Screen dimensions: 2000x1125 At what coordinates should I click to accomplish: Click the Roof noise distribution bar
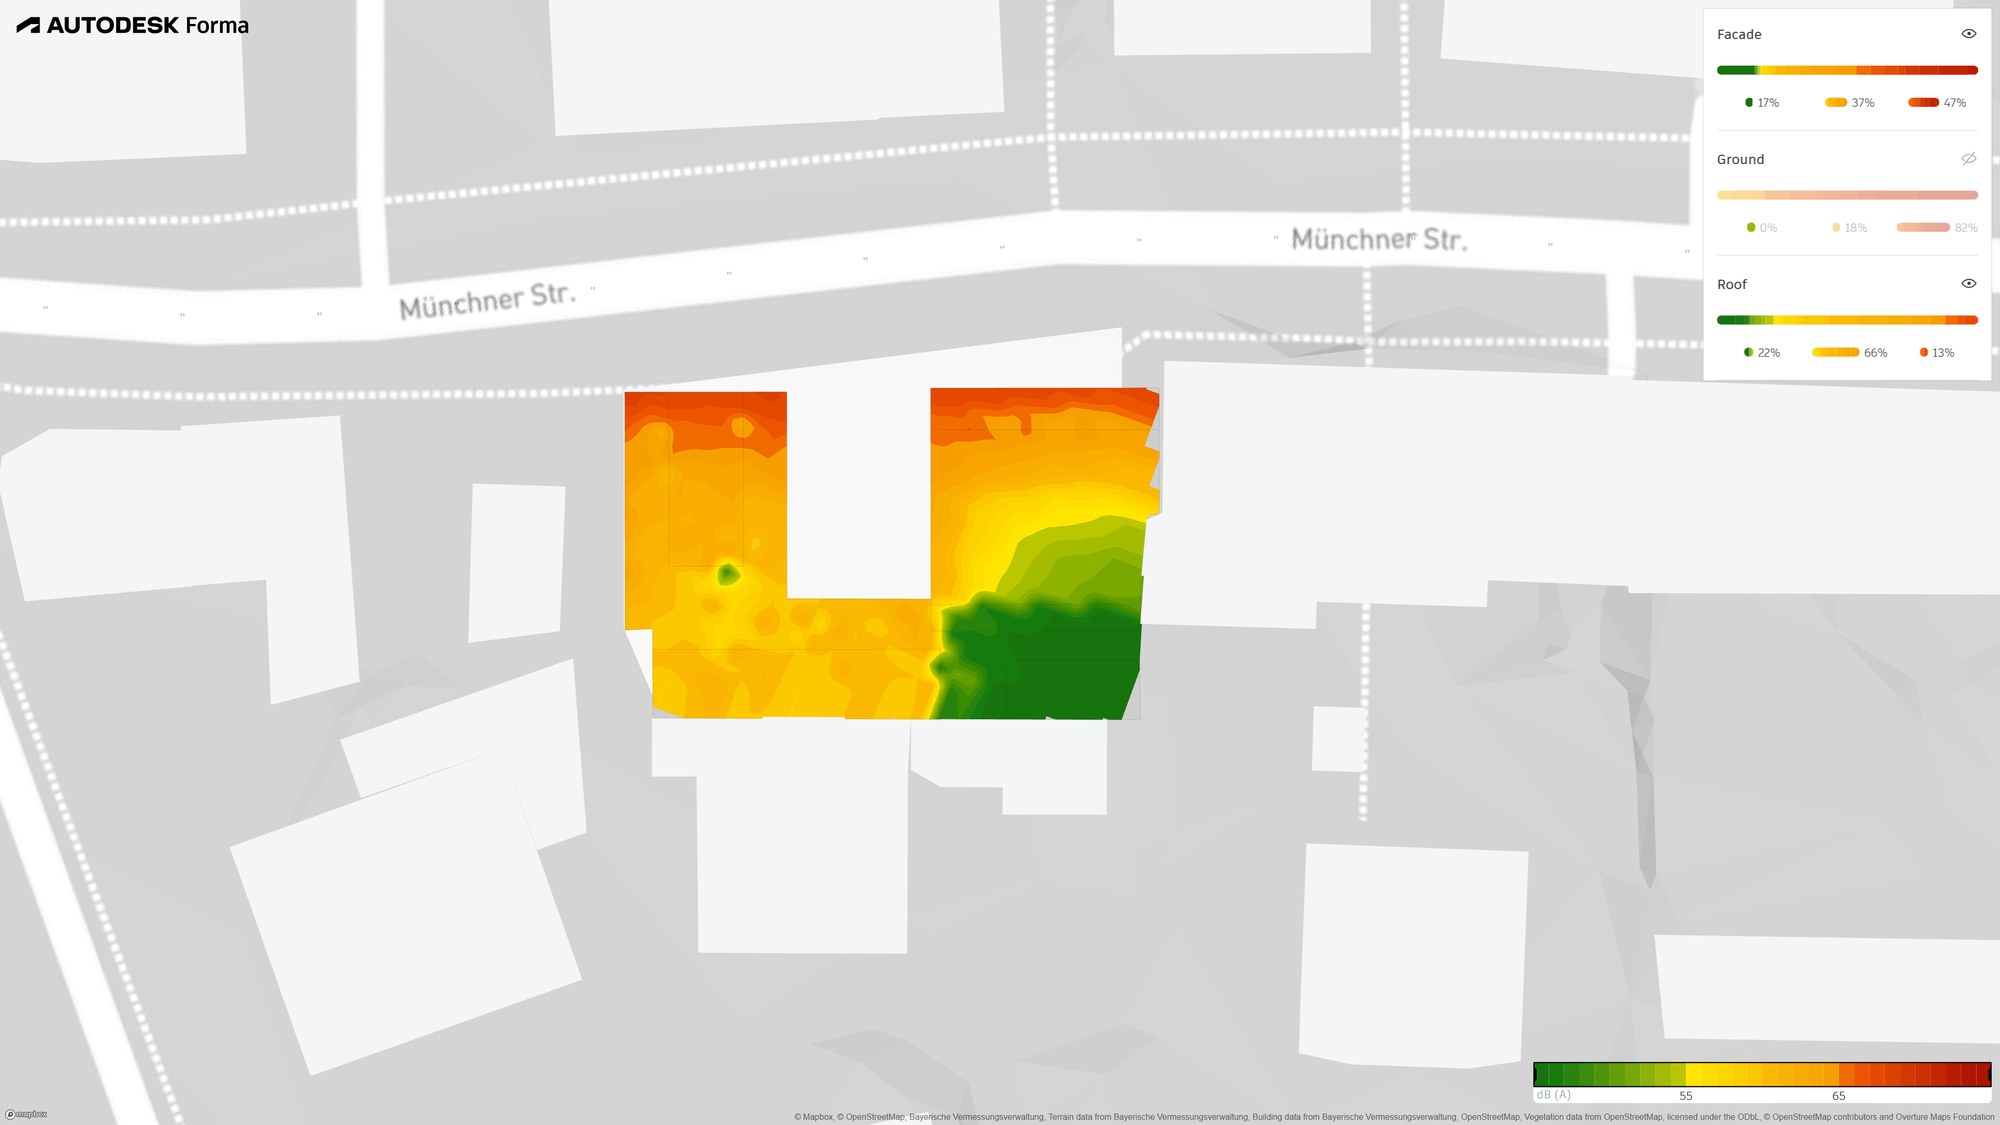point(1847,320)
